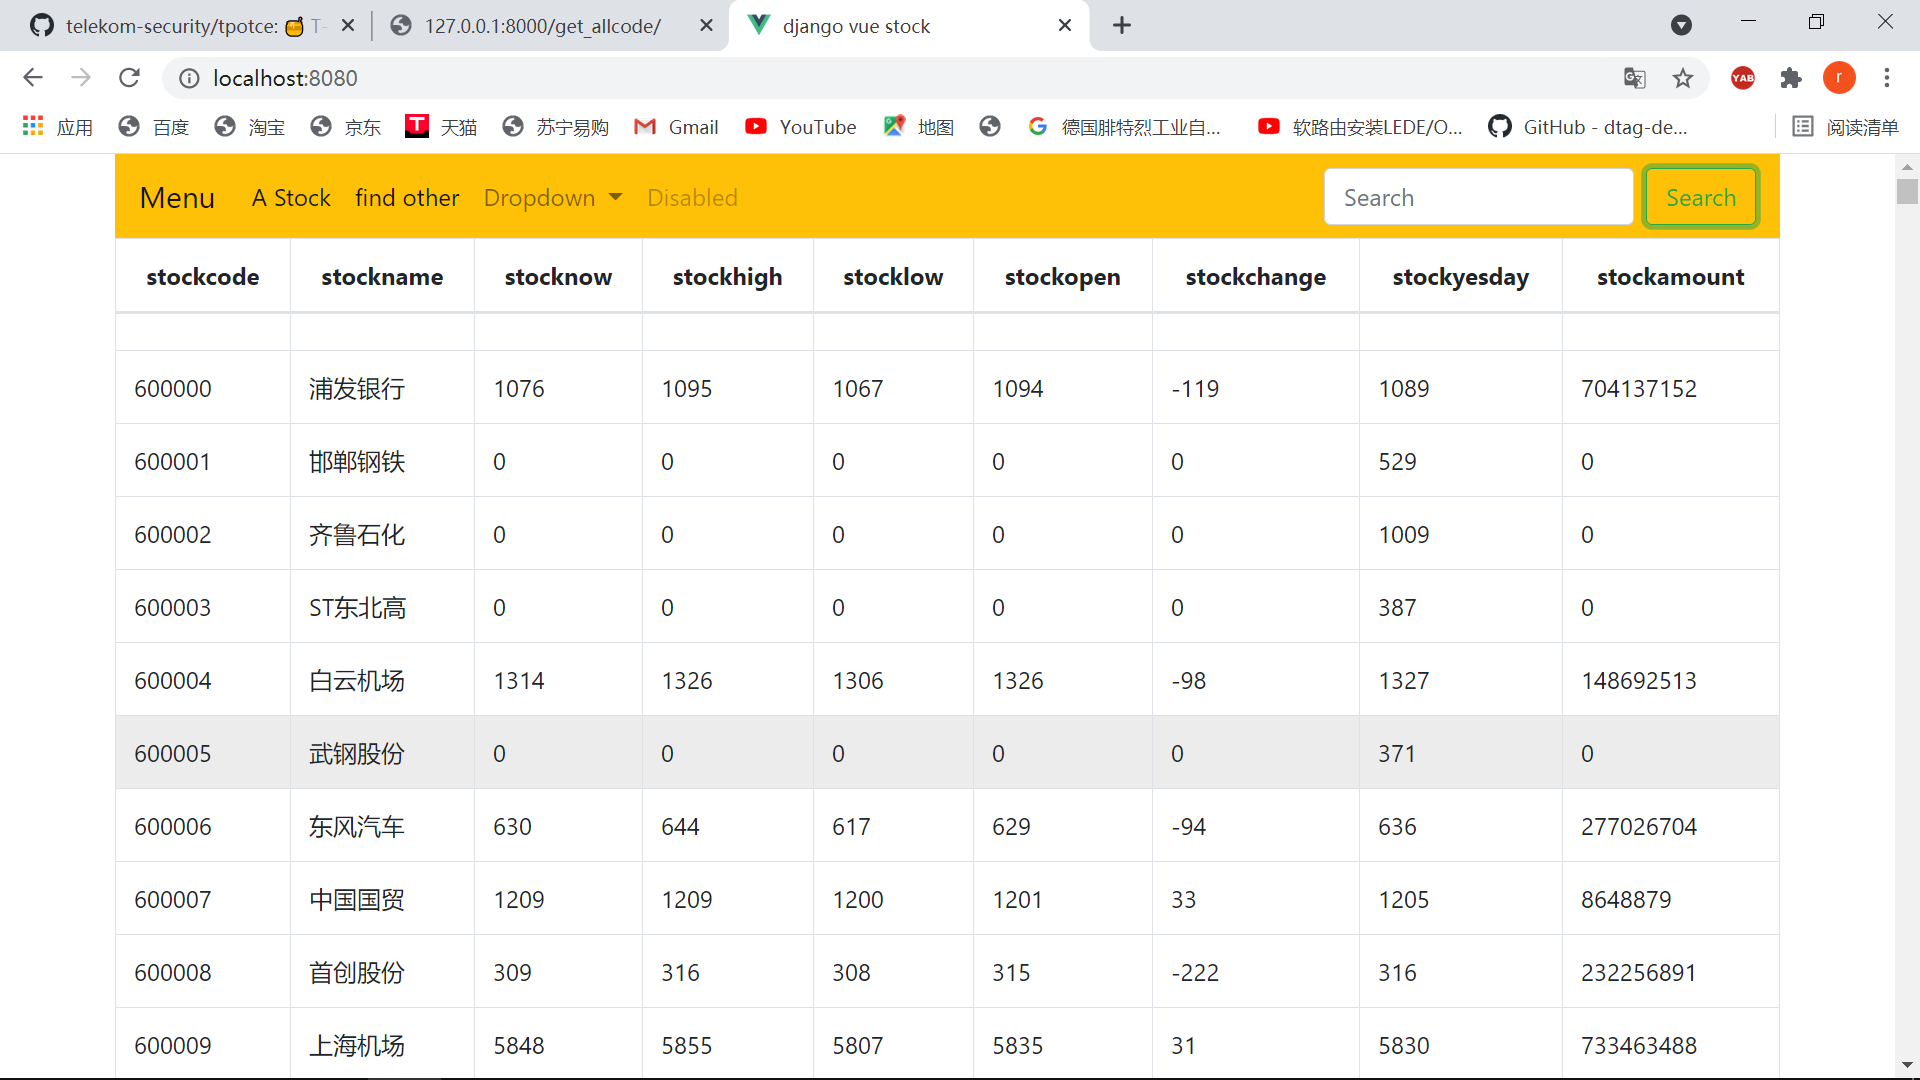Open the unnamed globe bookmark after 地图

click(990, 126)
